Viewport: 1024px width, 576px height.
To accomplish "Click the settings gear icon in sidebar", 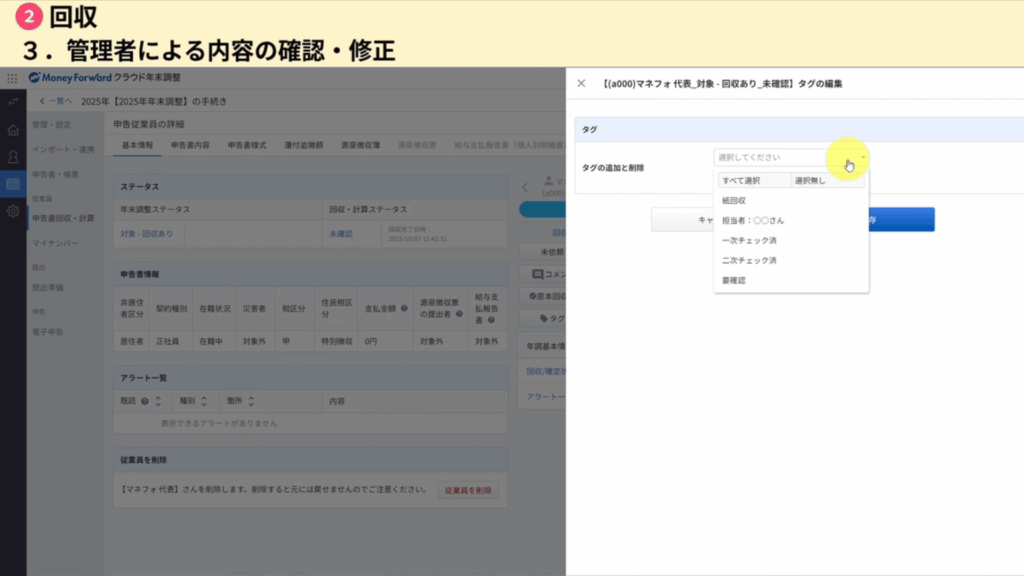I will click(x=13, y=211).
